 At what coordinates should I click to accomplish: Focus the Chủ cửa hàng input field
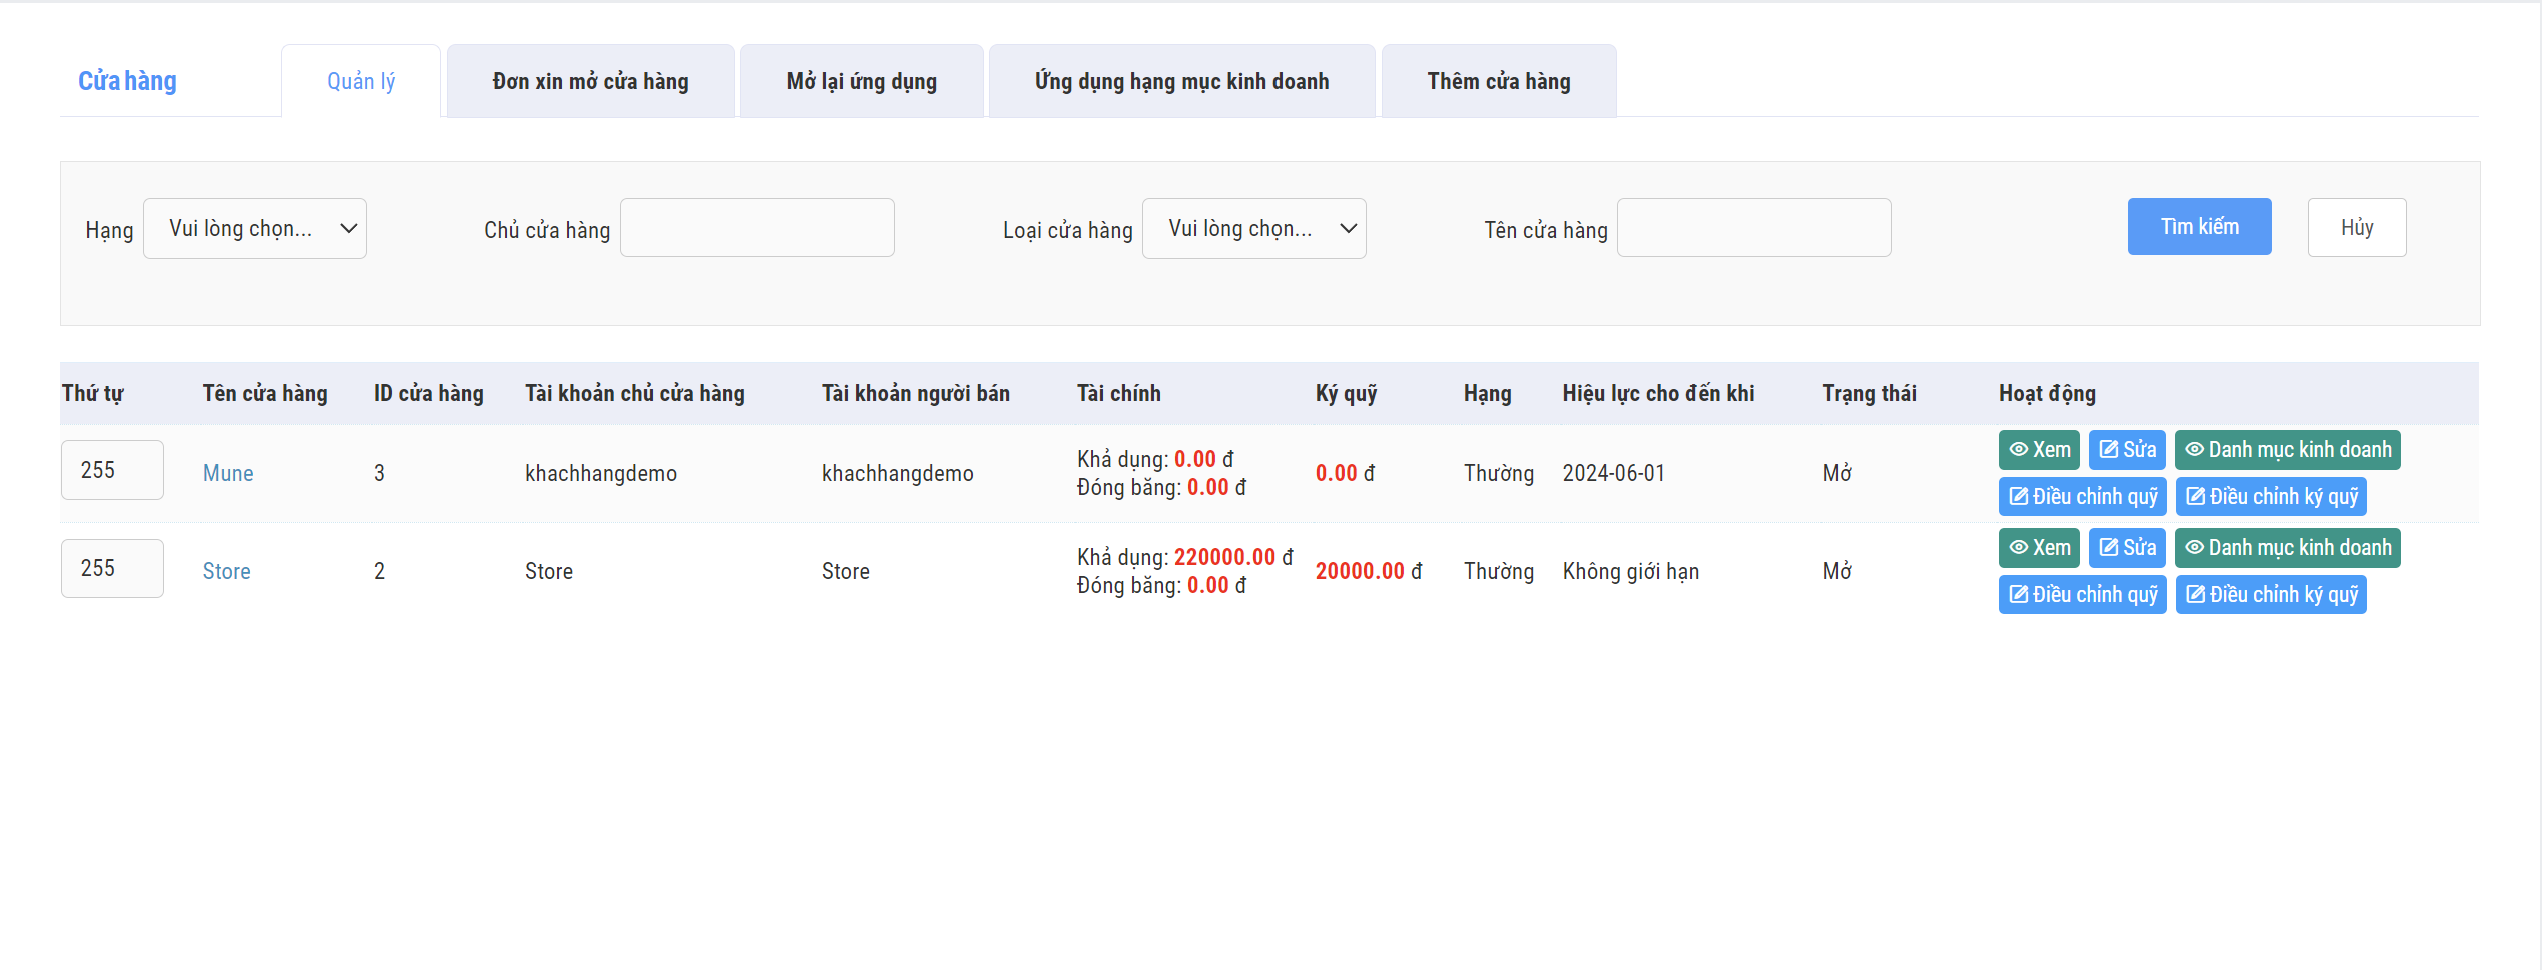click(757, 228)
